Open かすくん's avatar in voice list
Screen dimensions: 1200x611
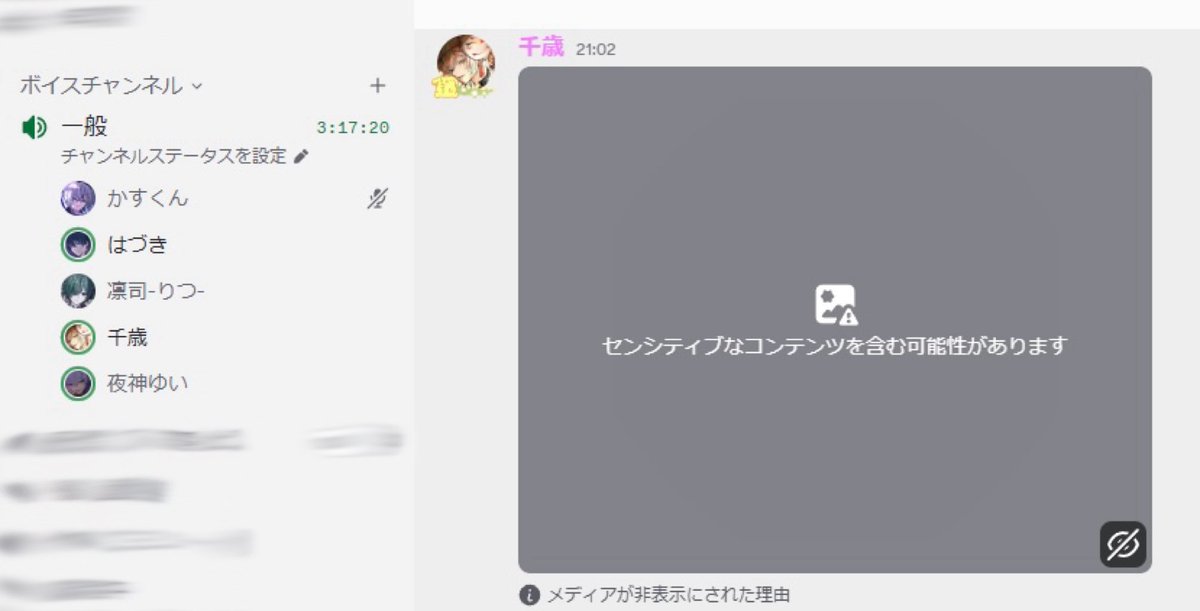(x=78, y=199)
